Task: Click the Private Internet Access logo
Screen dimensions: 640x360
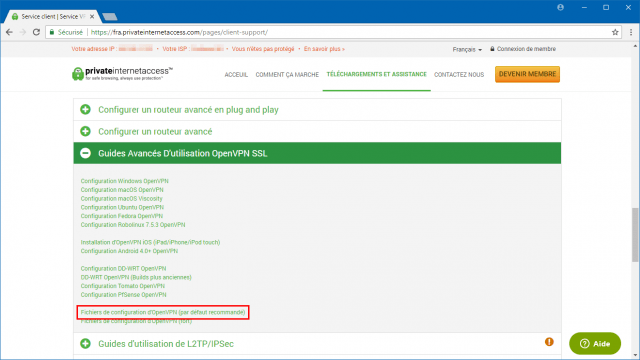Action: 122,74
